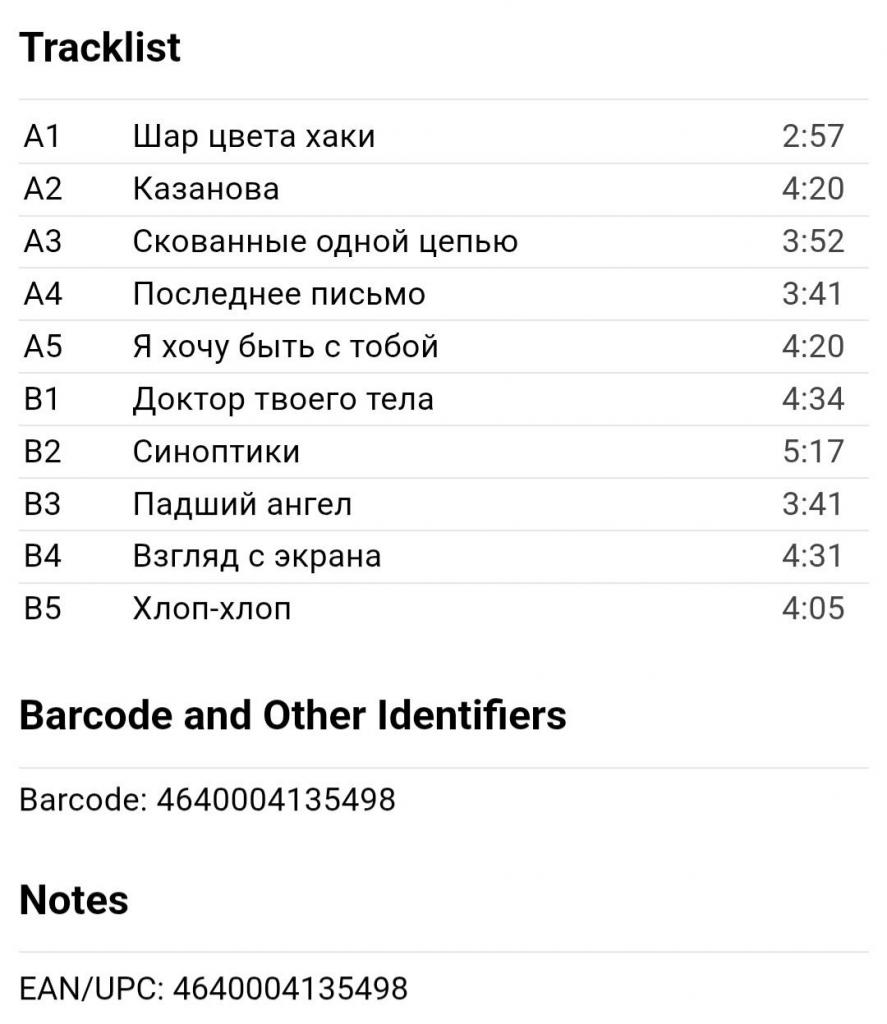Select track B5 Хлоп-хлоп
Image resolution: width=887 pixels, height=1024 pixels.
pyautogui.click(x=444, y=609)
